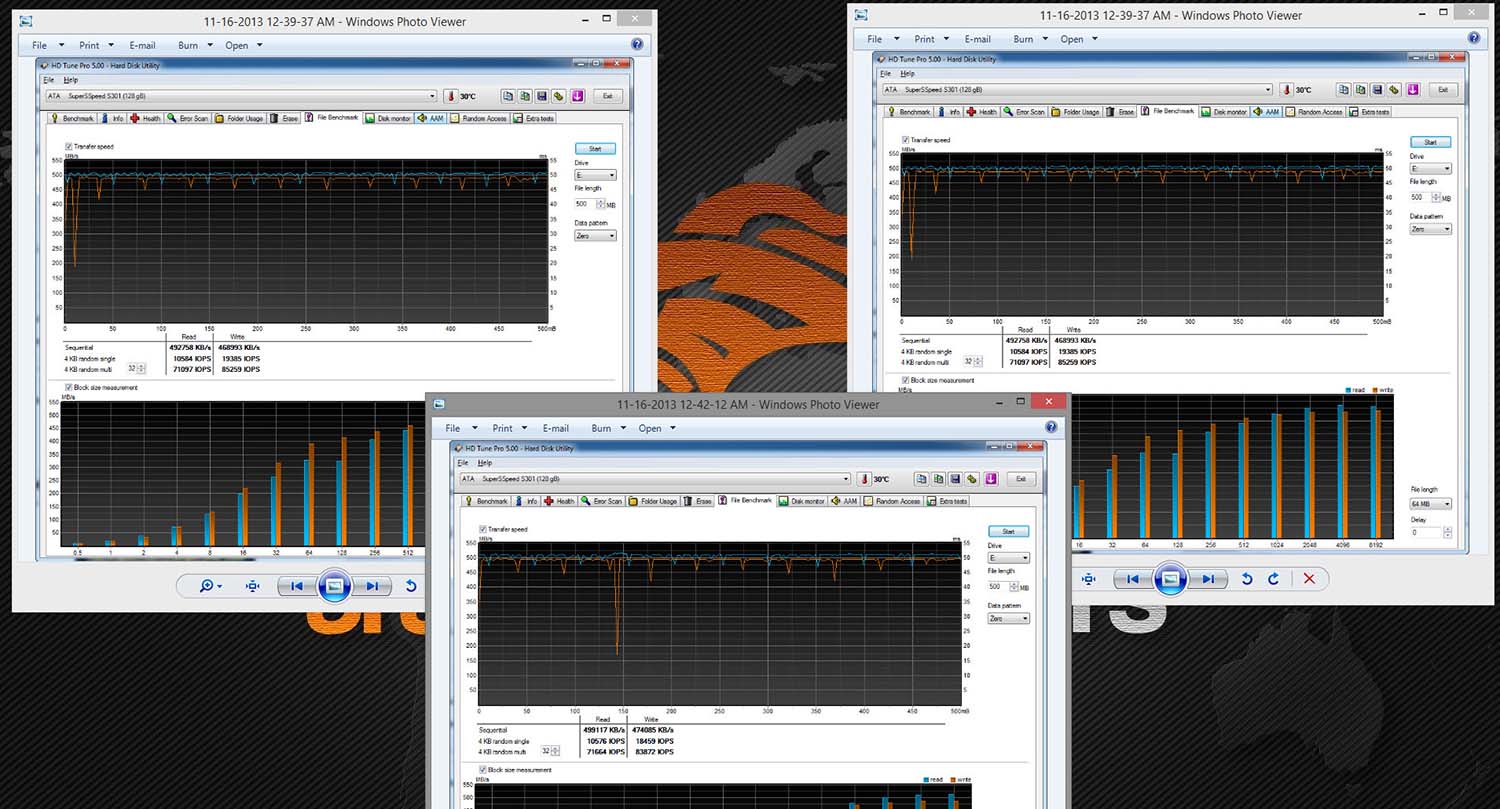This screenshot has height=809, width=1500.
Task: Switch to the Health tab in center HD Tune
Action: (560, 501)
